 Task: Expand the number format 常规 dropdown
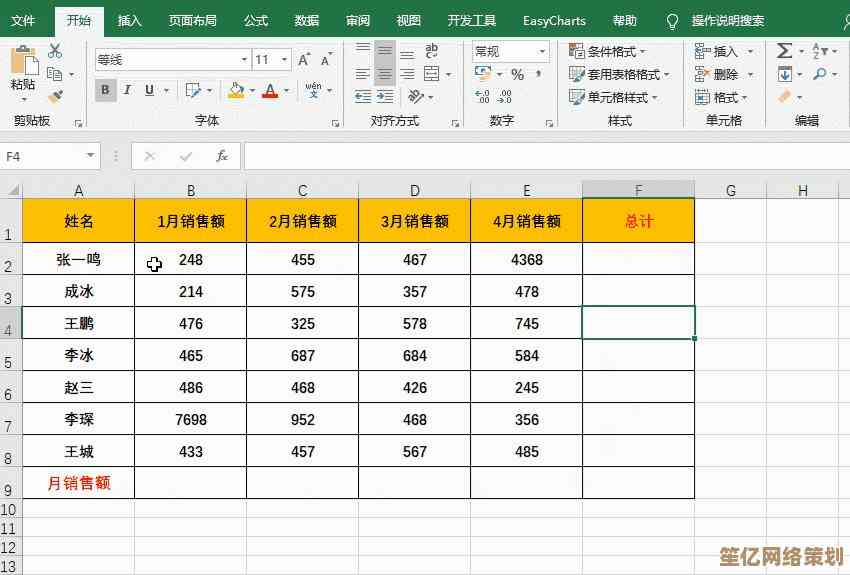542,51
